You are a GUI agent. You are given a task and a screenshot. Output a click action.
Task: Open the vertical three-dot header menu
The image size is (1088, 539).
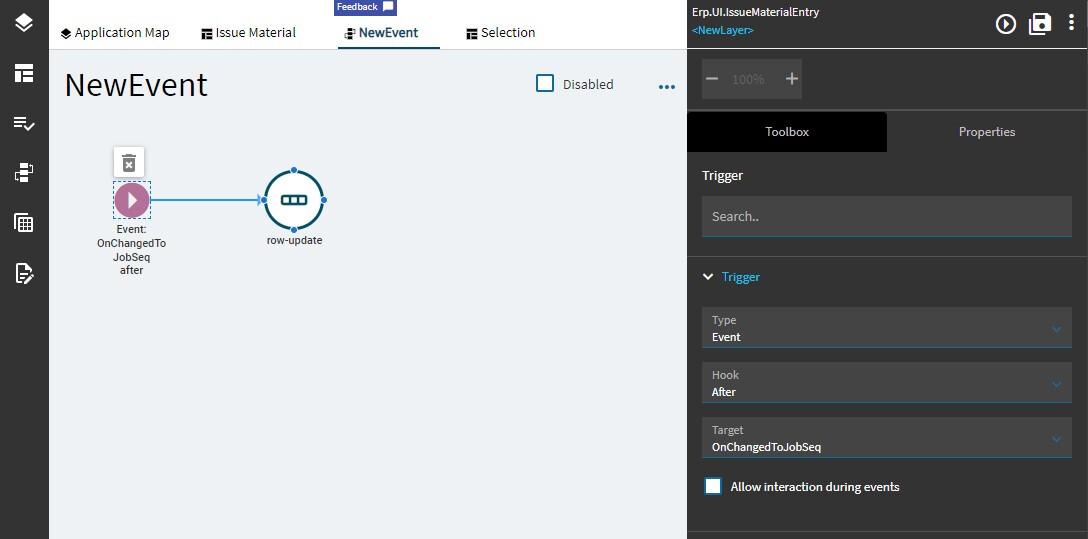(1072, 23)
